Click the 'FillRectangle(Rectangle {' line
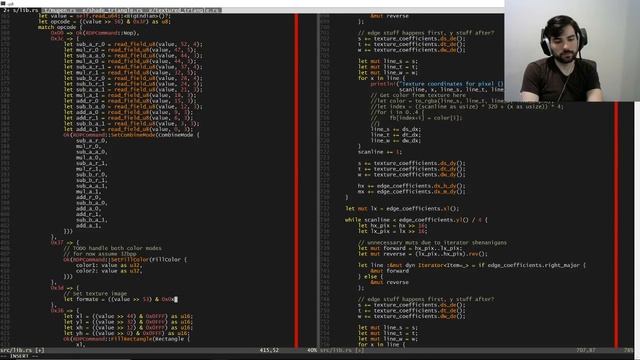This screenshot has width=640, height=360. click(x=127, y=339)
